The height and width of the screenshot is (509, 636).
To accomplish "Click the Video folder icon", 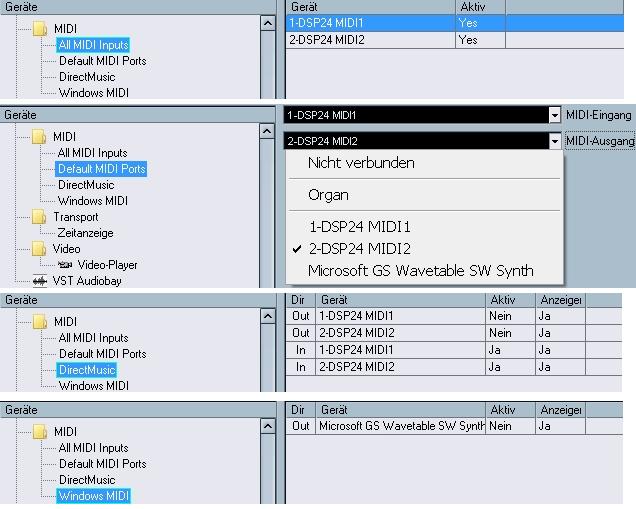I will tap(39, 249).
